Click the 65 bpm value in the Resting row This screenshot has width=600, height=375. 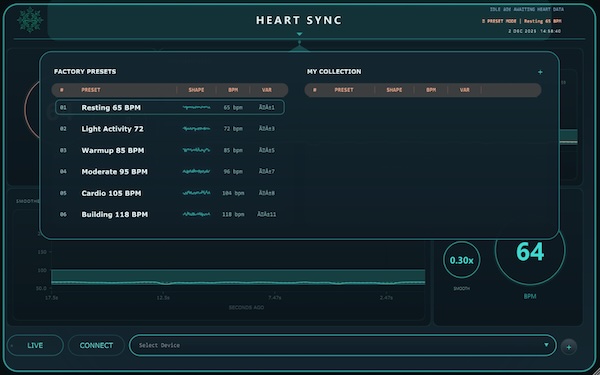pyautogui.click(x=233, y=108)
